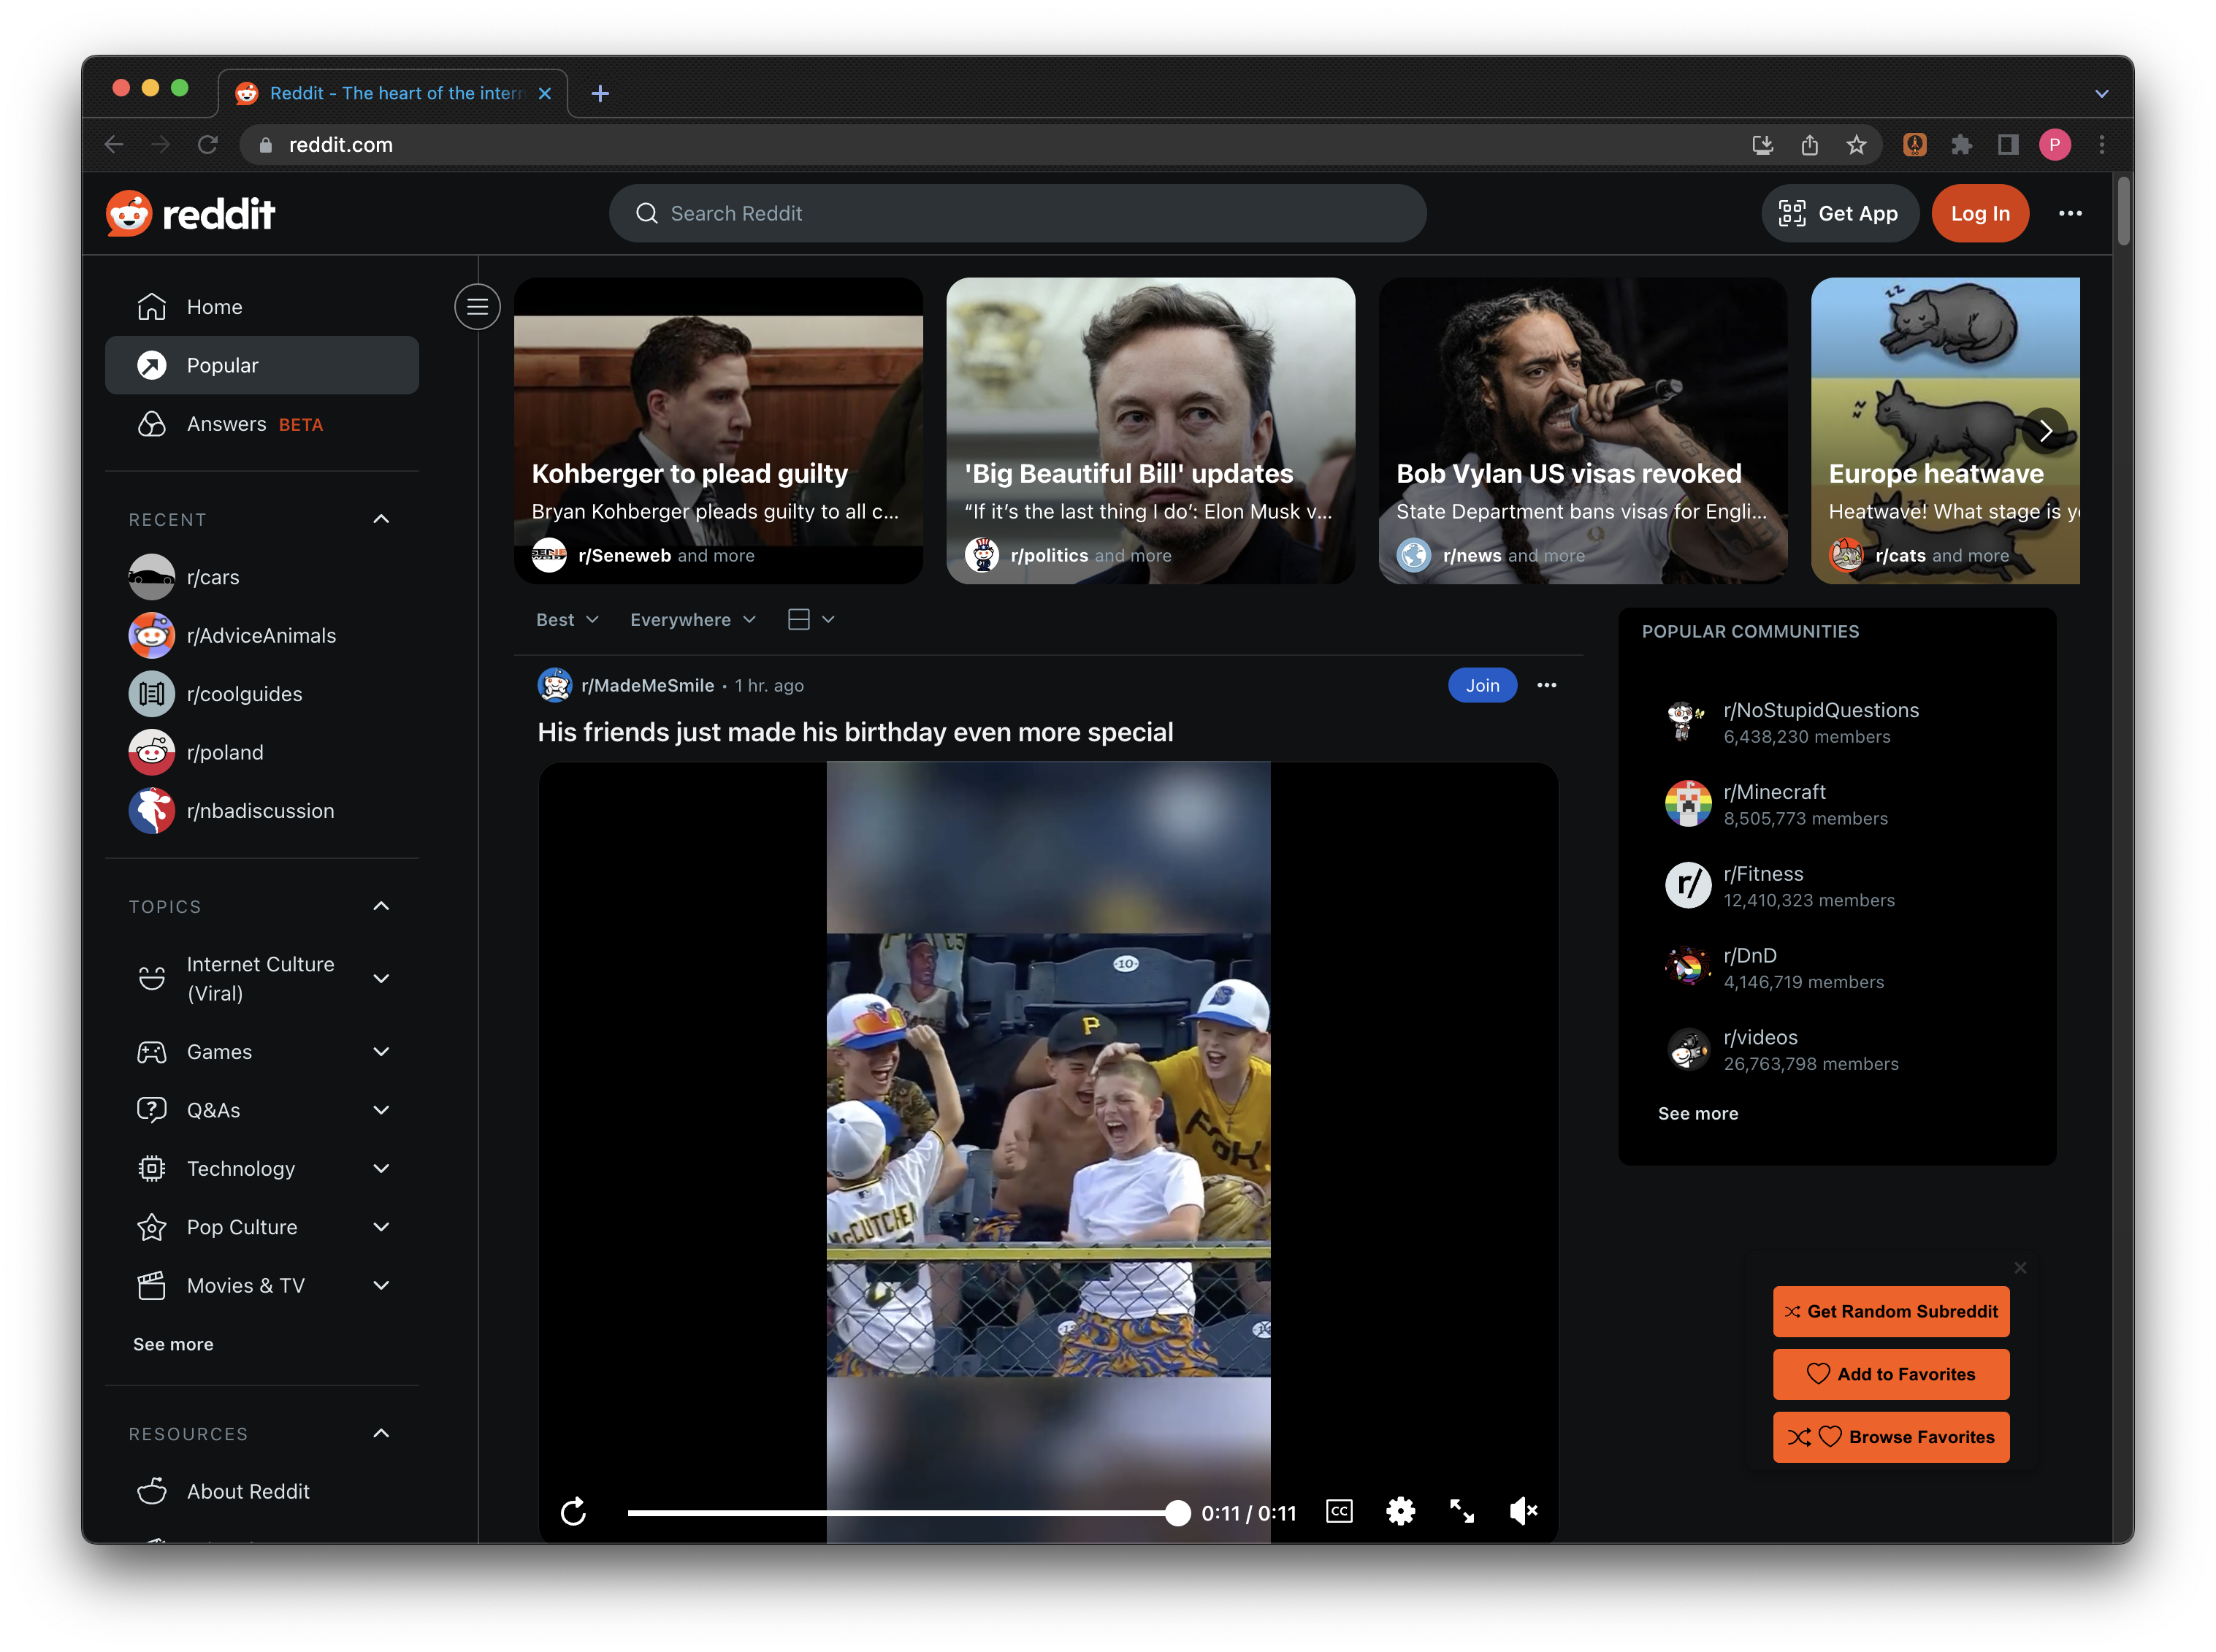Collapse the RESOURCES section
This screenshot has width=2216, height=1652.
381,1433
